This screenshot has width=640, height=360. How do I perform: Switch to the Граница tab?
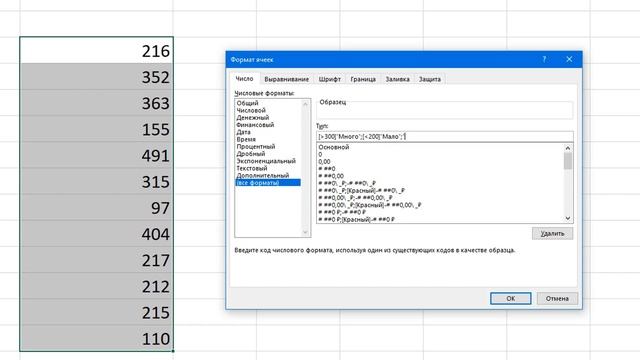click(x=363, y=79)
